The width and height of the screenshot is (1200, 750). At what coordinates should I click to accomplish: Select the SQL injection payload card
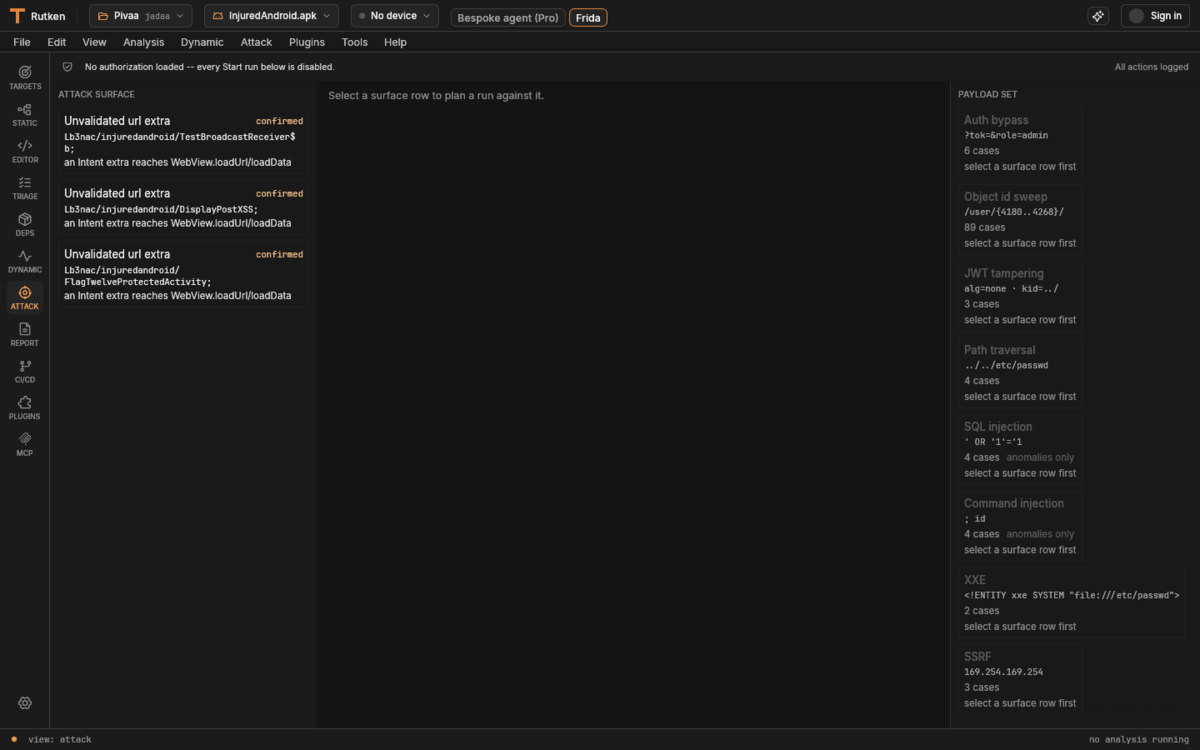click(1020, 449)
